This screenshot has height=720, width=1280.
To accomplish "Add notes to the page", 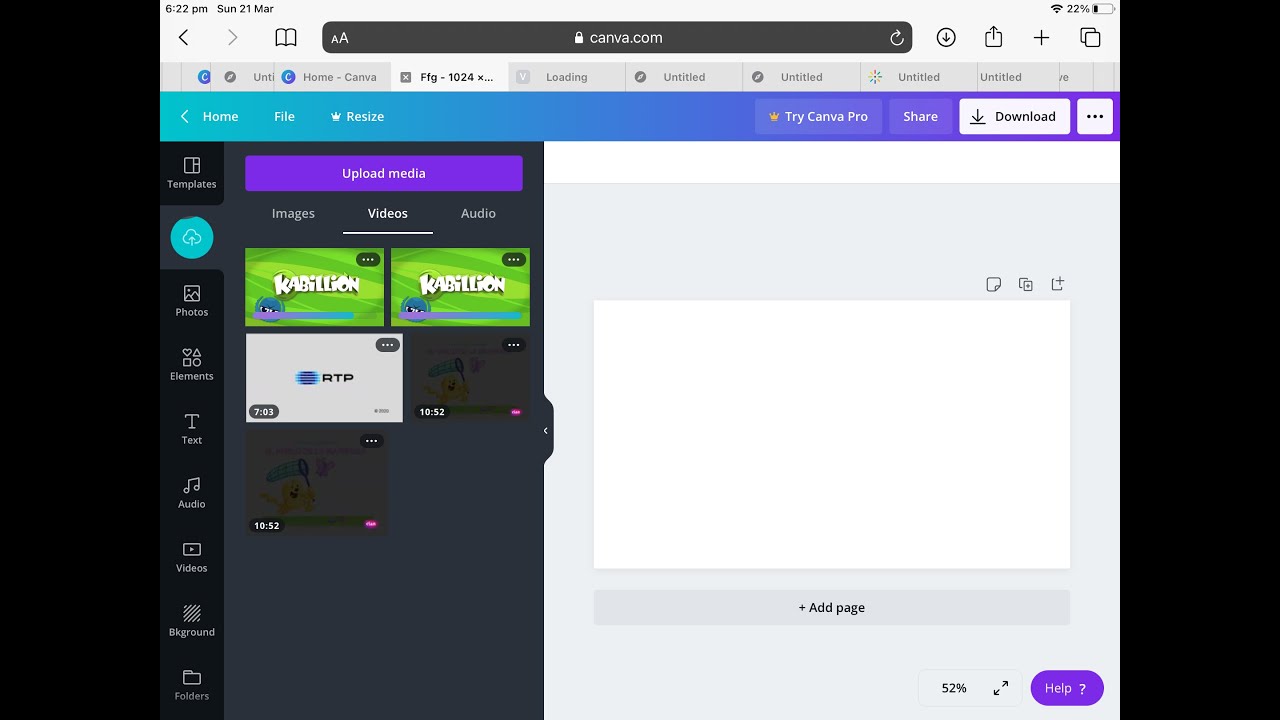I will (993, 285).
